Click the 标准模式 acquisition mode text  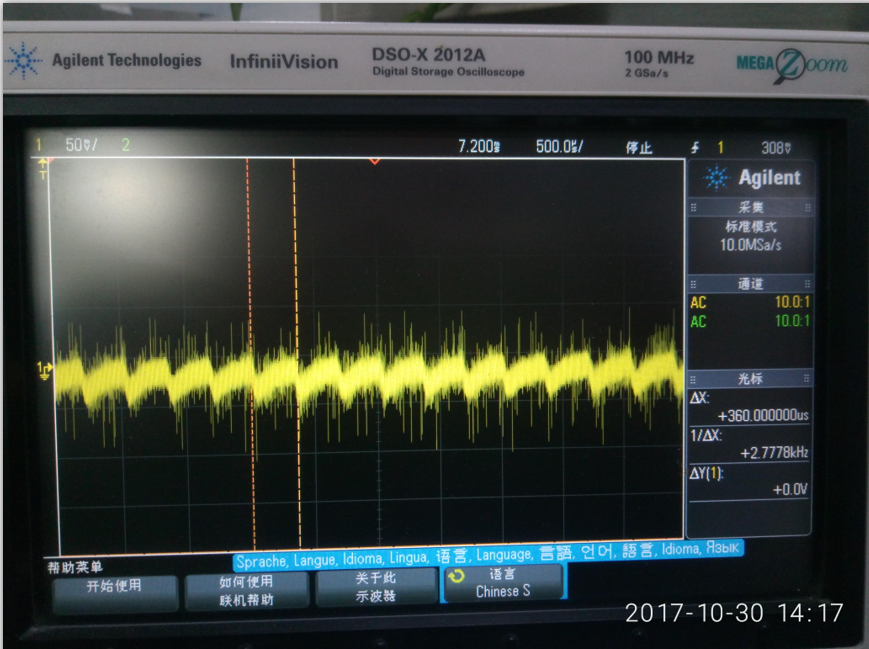751,226
